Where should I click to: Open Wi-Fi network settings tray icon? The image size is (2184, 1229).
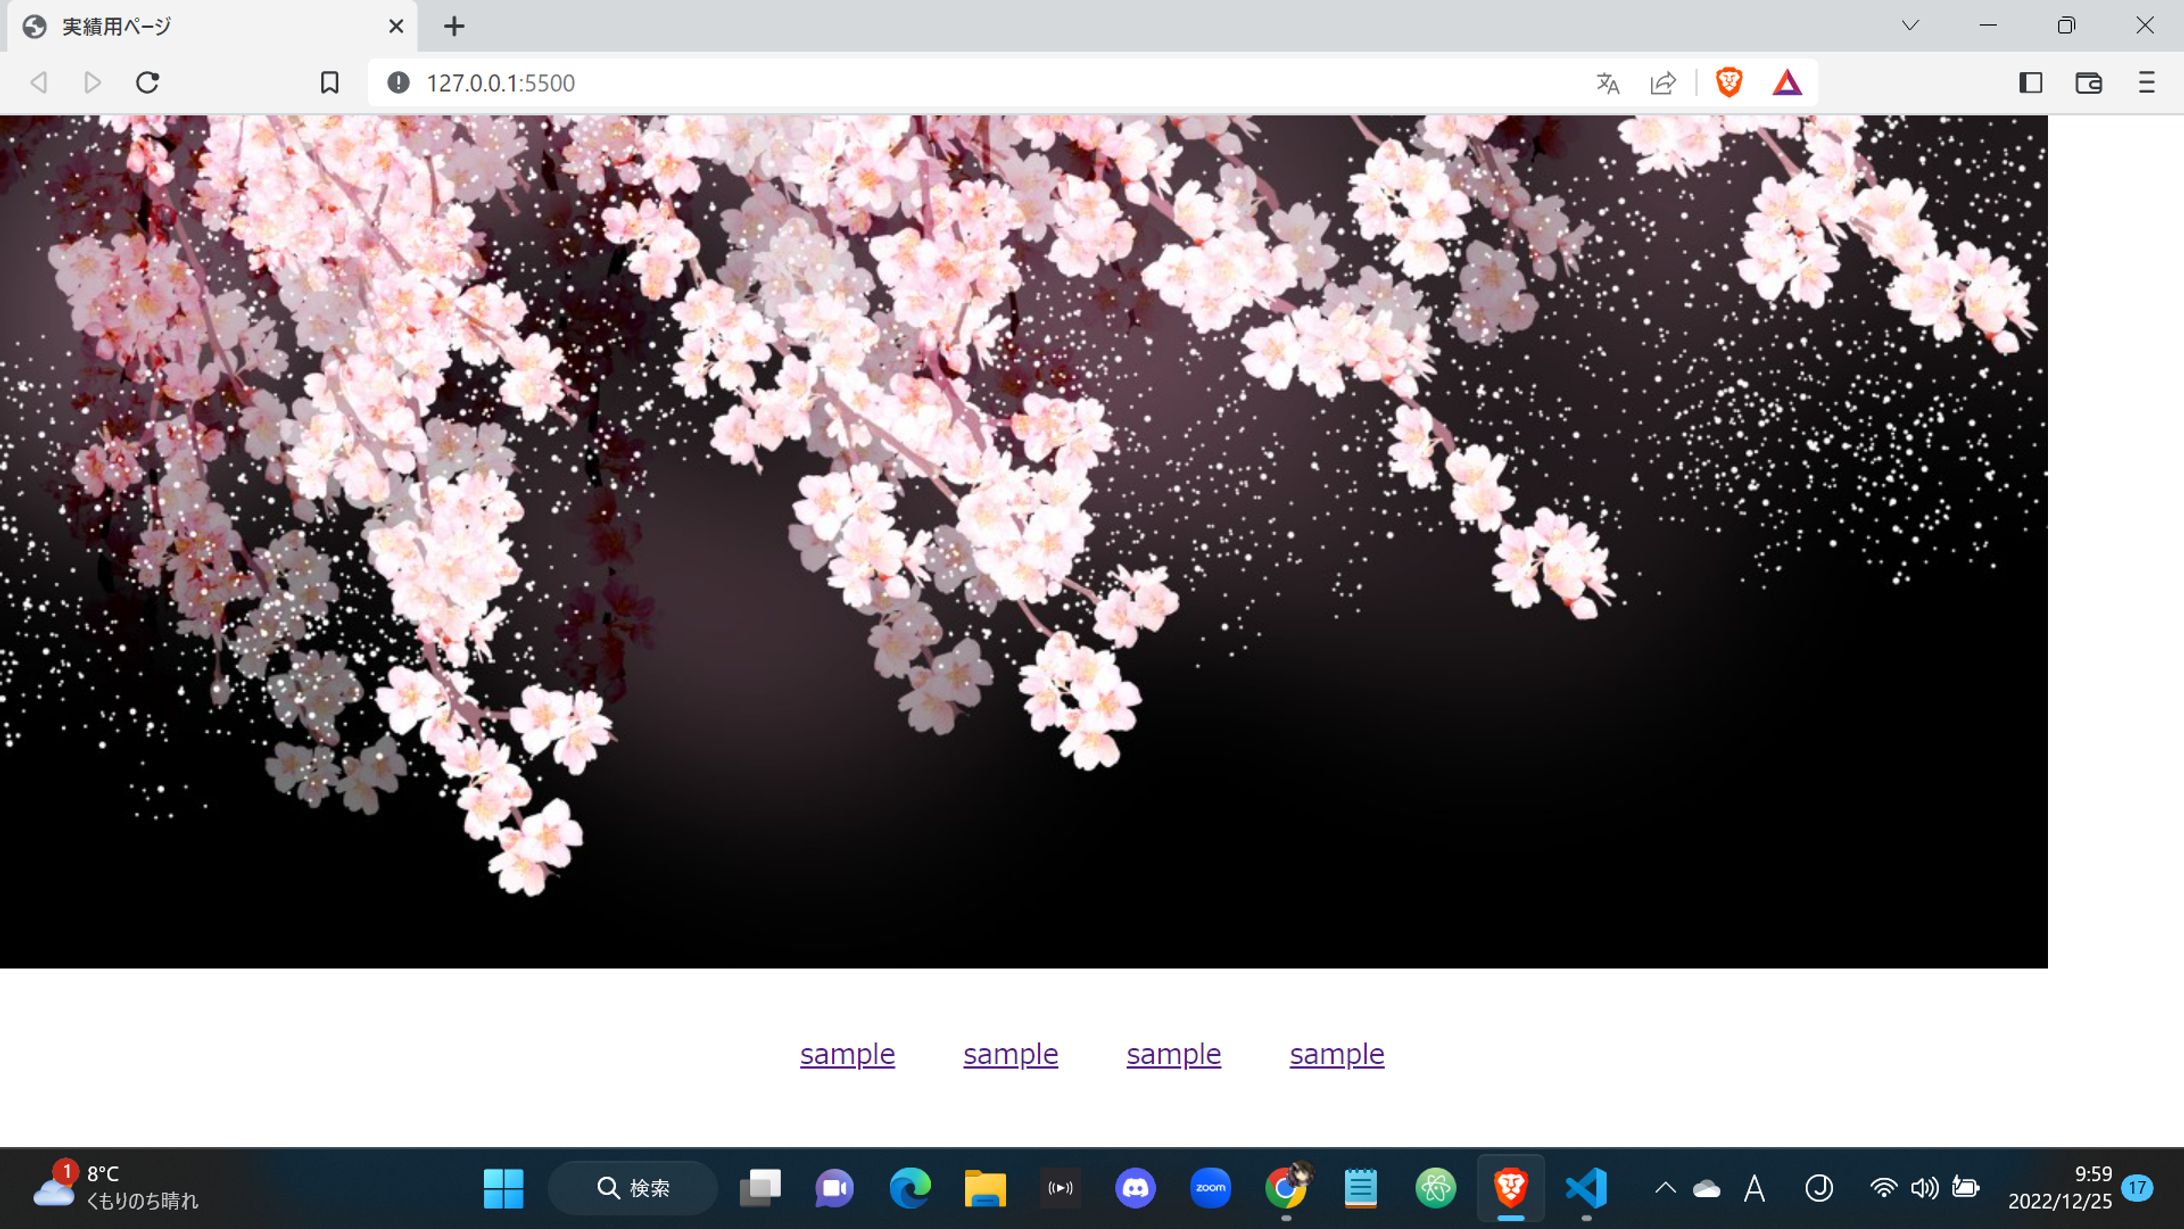point(1883,1188)
